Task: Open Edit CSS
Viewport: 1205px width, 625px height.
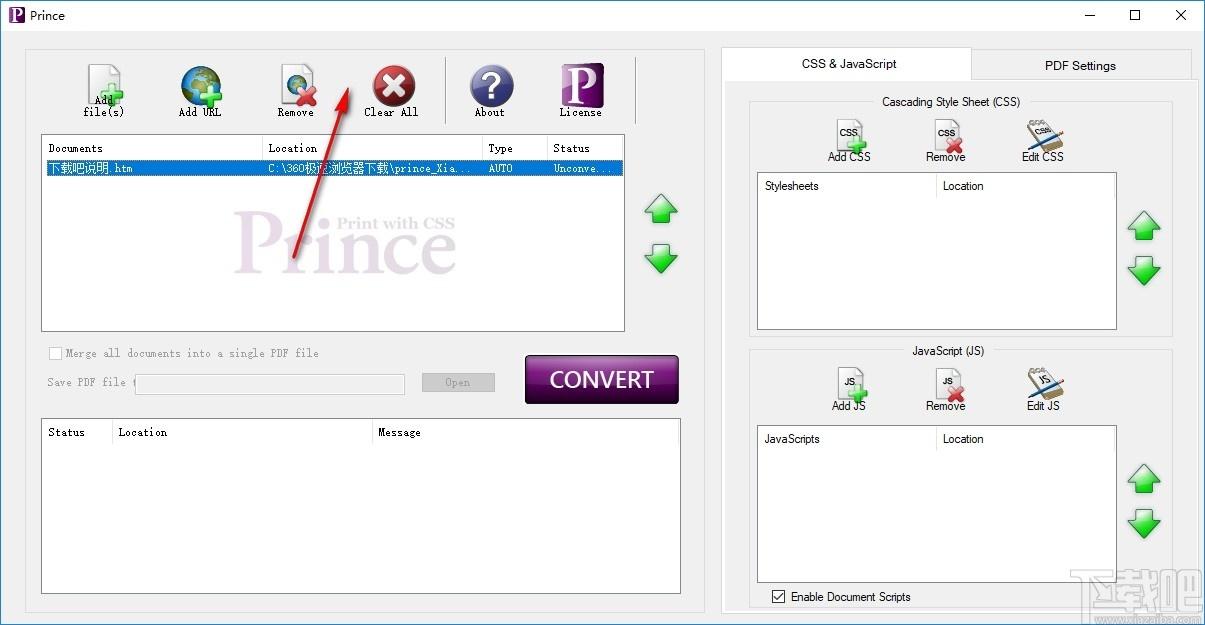Action: (1043, 141)
